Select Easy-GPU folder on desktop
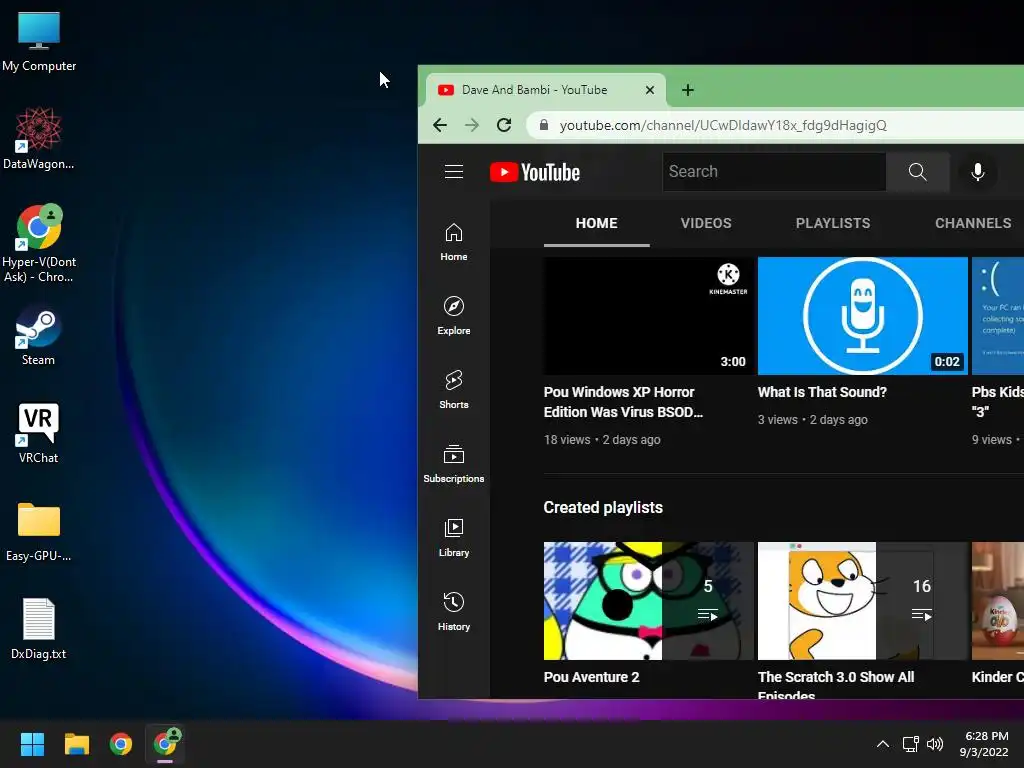This screenshot has height=768, width=1024. pyautogui.click(x=39, y=532)
